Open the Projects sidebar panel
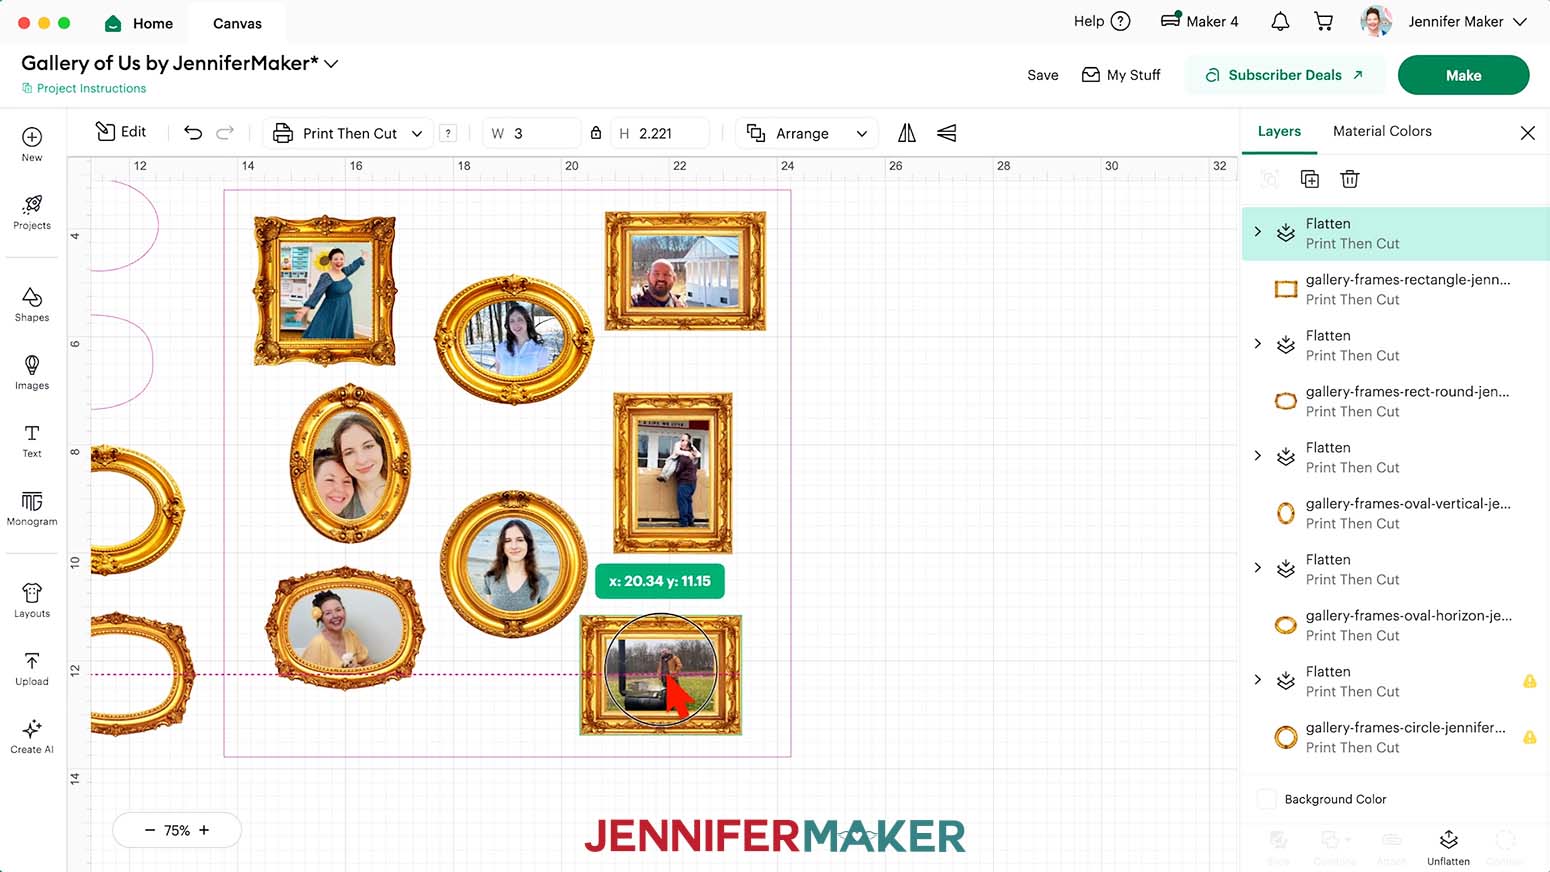The height and width of the screenshot is (872, 1550). [x=32, y=212]
